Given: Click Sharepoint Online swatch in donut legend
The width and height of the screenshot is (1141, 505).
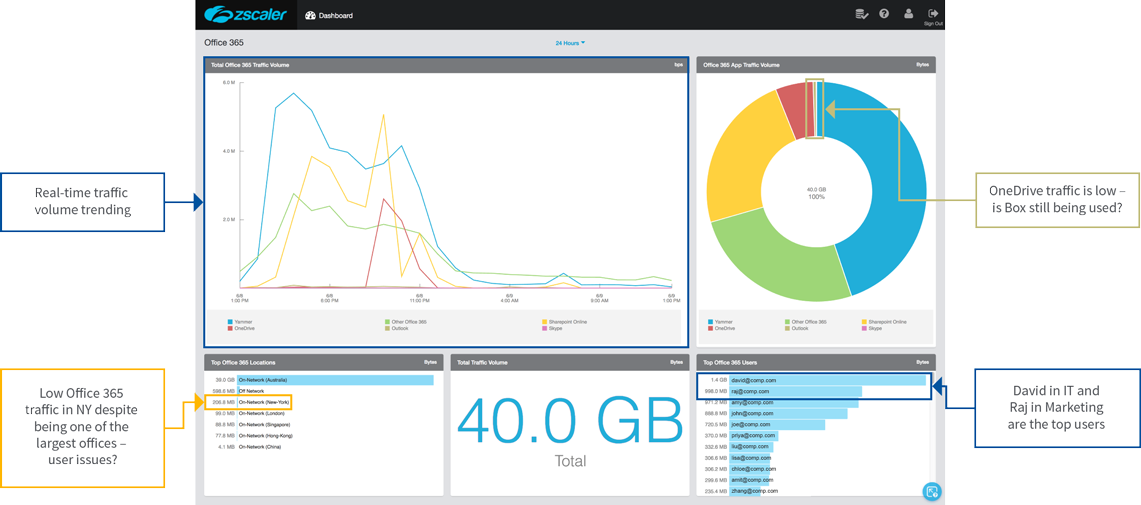Looking at the screenshot, I should pos(864,321).
